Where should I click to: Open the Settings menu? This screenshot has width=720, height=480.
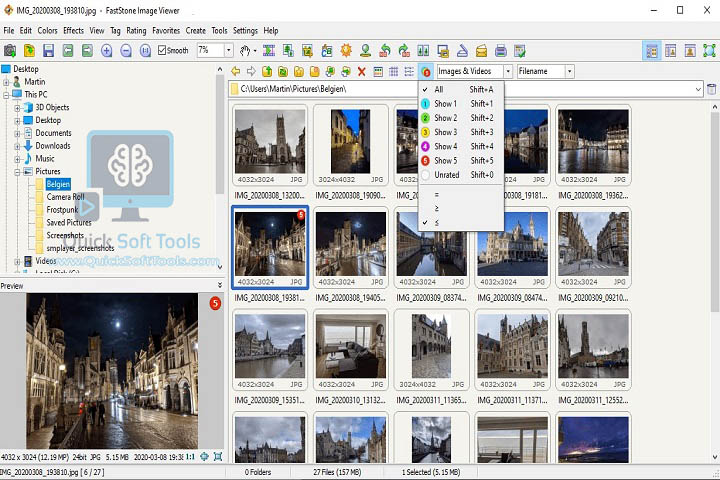pyautogui.click(x=245, y=30)
